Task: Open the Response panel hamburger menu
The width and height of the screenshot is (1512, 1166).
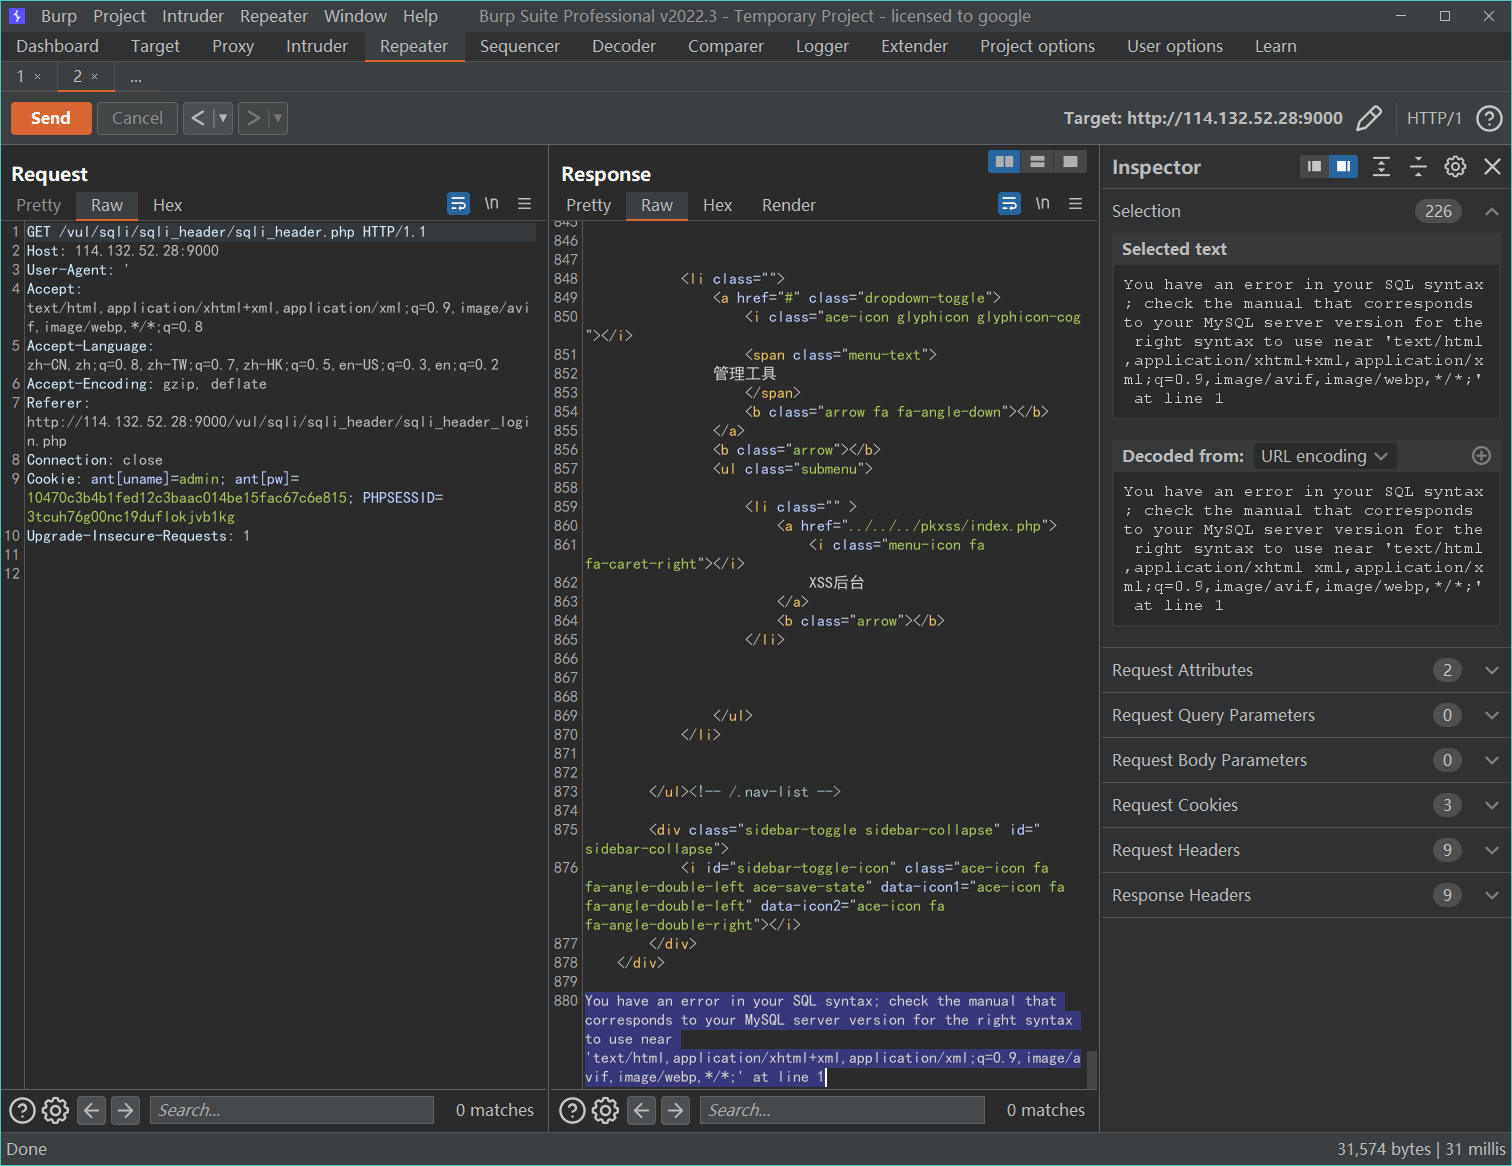Action: click(x=1076, y=204)
